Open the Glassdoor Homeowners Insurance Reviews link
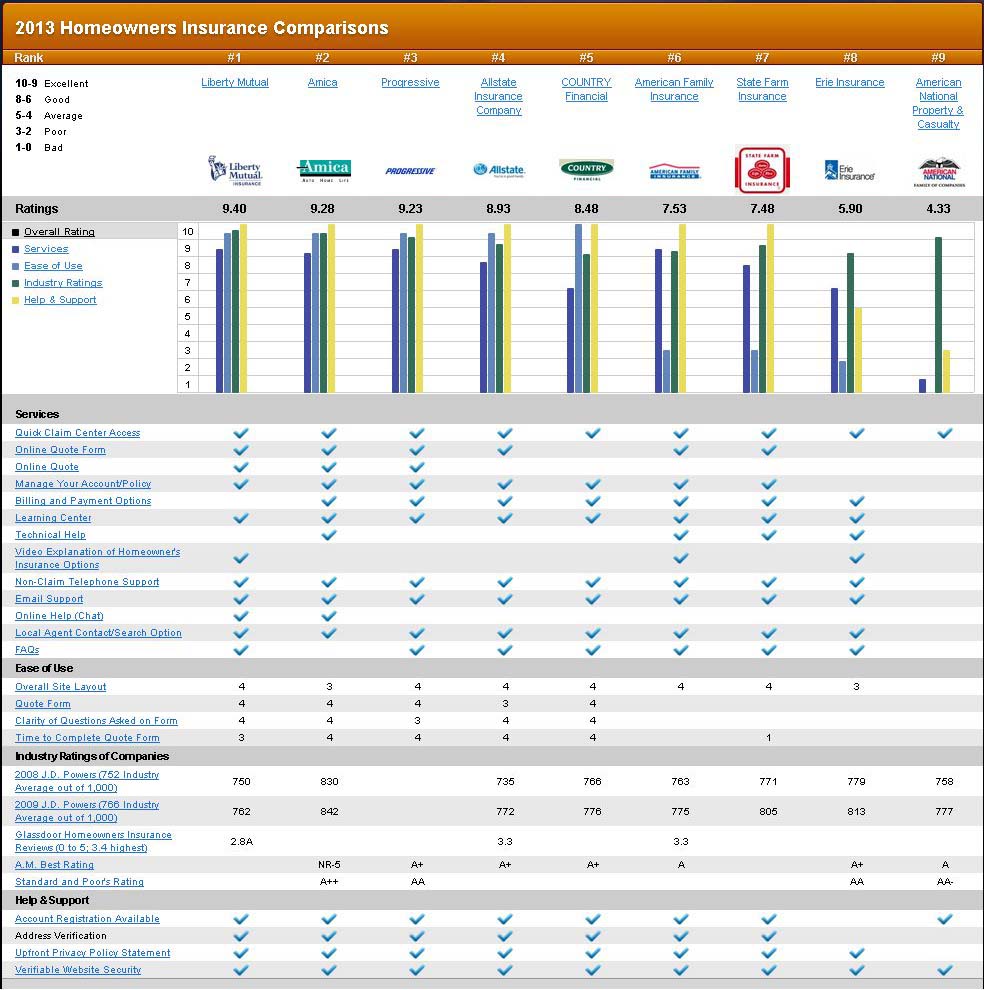The width and height of the screenshot is (984, 990). click(93, 841)
